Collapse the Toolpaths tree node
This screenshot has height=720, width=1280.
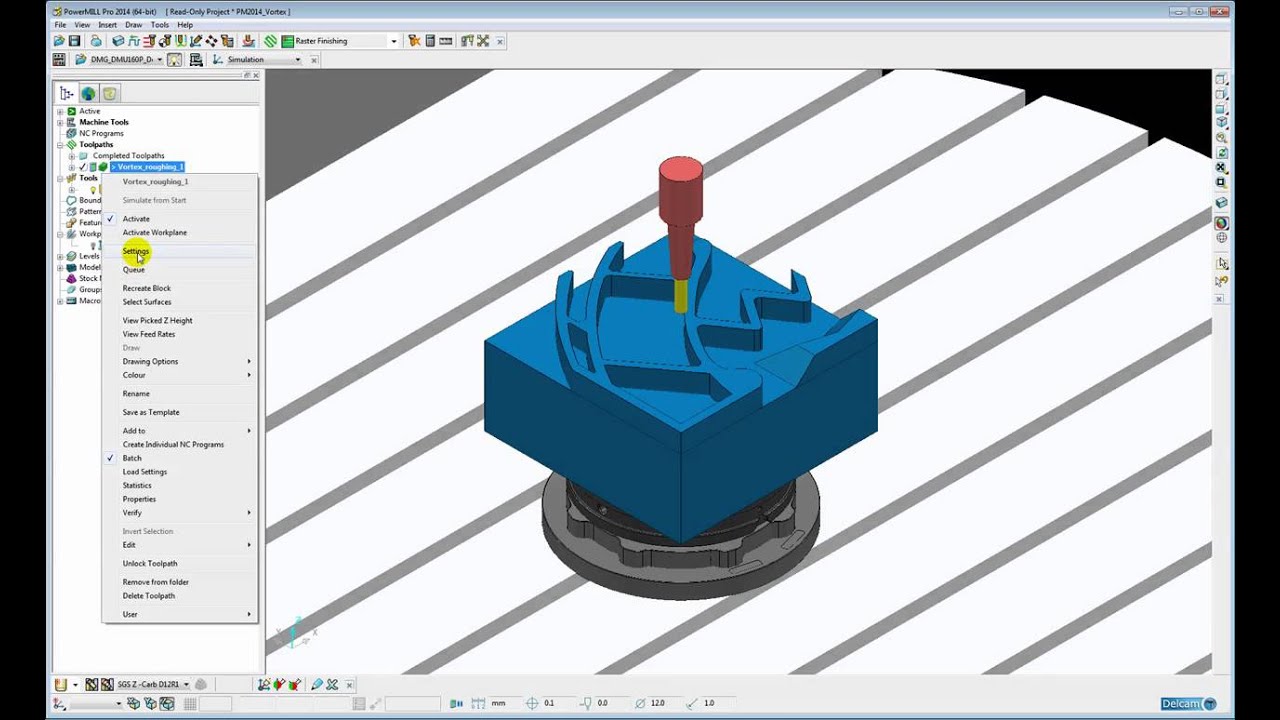[x=60, y=145]
